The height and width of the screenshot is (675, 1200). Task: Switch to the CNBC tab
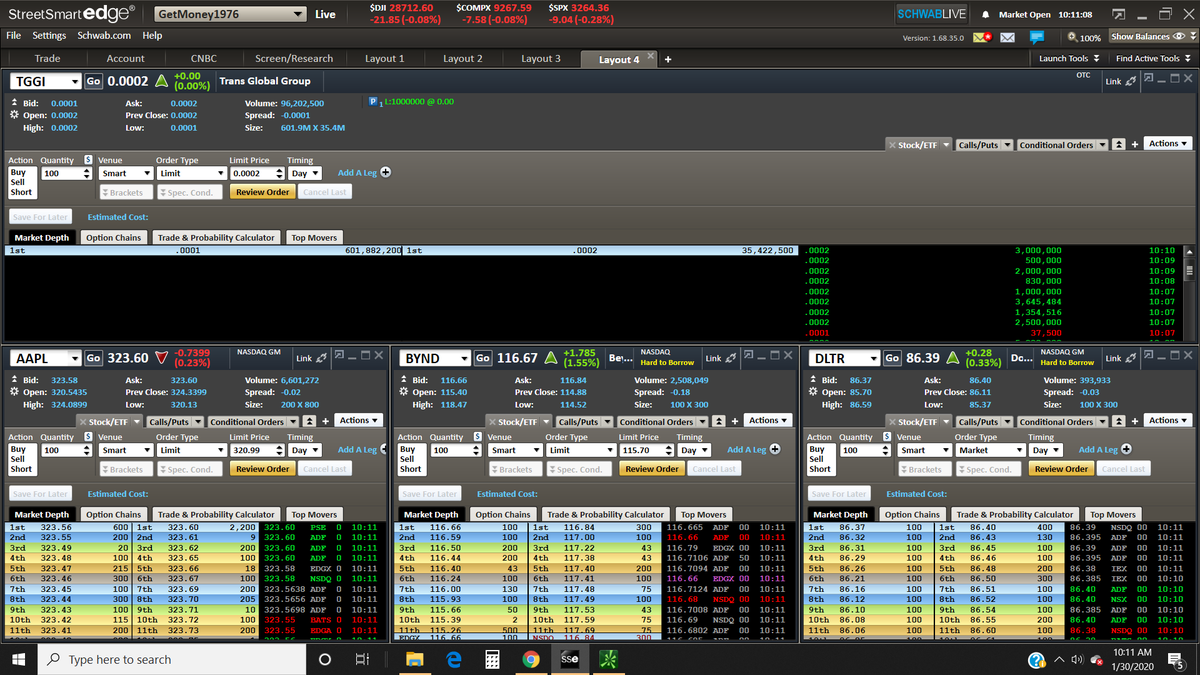(x=203, y=59)
